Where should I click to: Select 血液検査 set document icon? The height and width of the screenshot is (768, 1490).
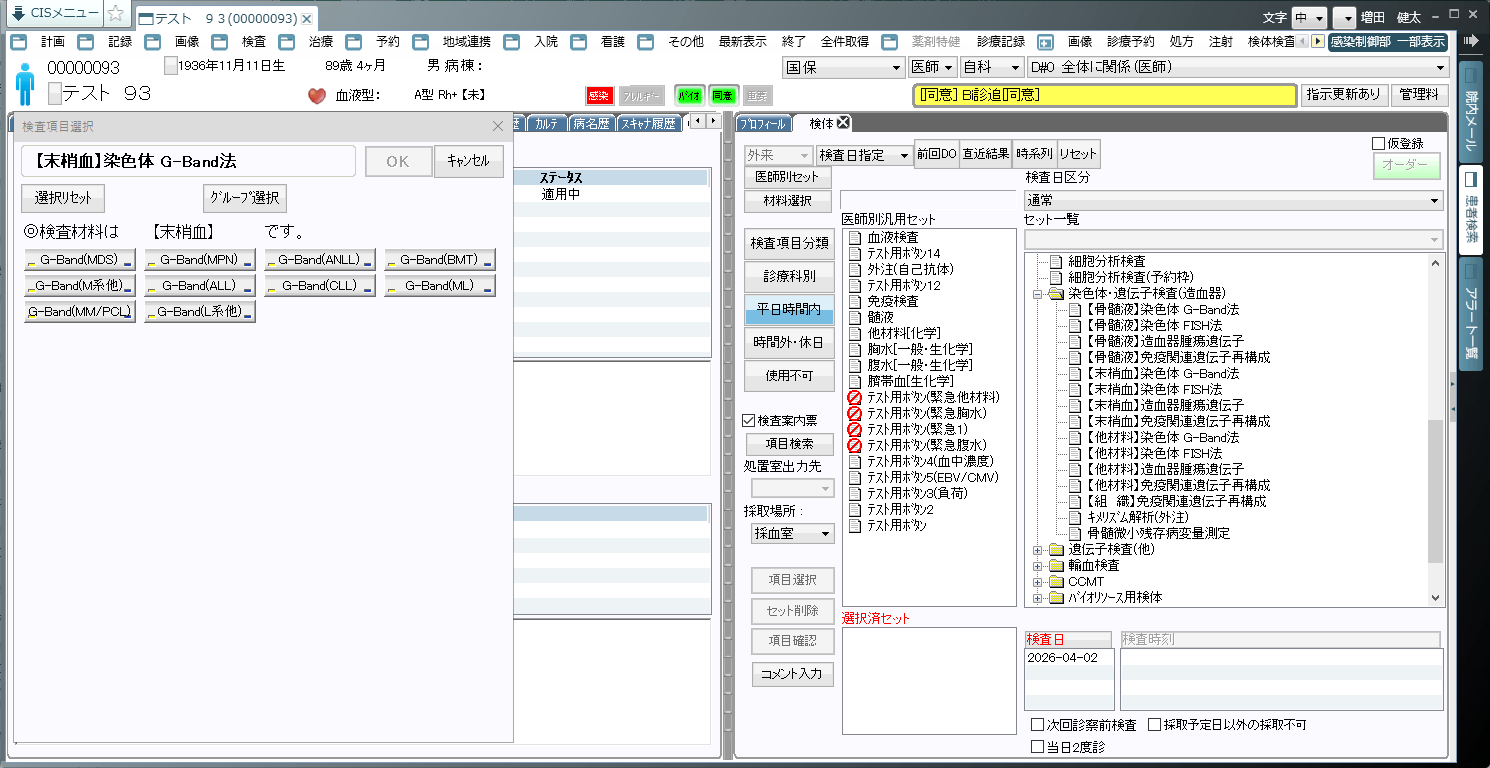pyautogui.click(x=854, y=238)
